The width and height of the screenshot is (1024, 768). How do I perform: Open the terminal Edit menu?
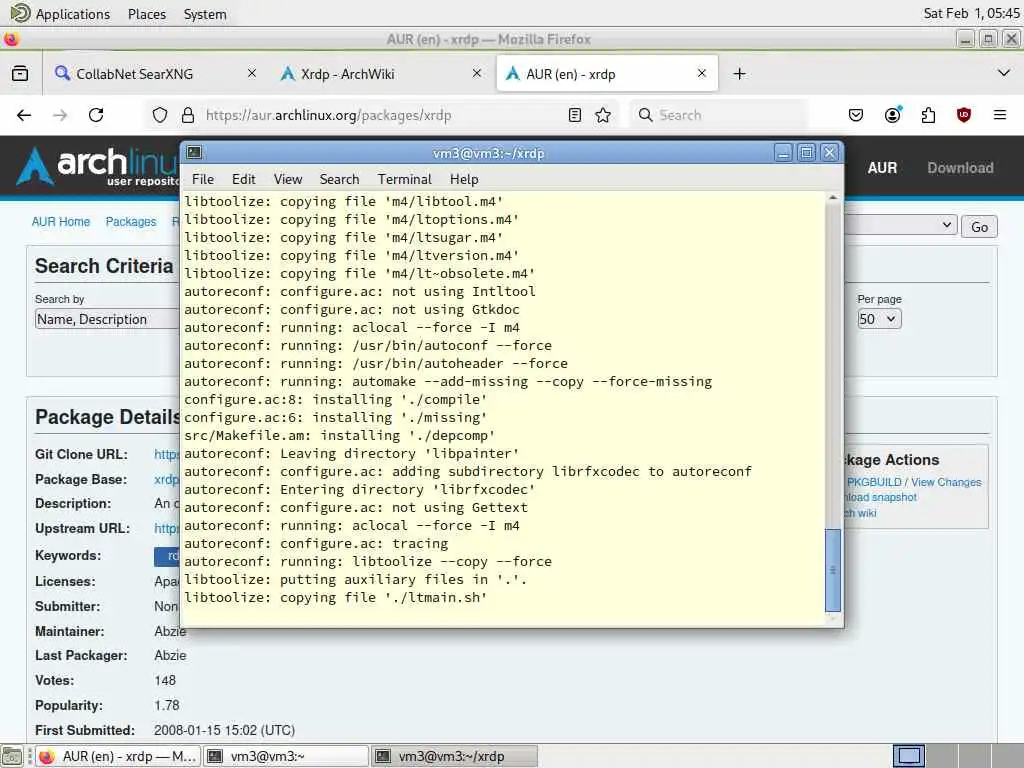coord(244,179)
